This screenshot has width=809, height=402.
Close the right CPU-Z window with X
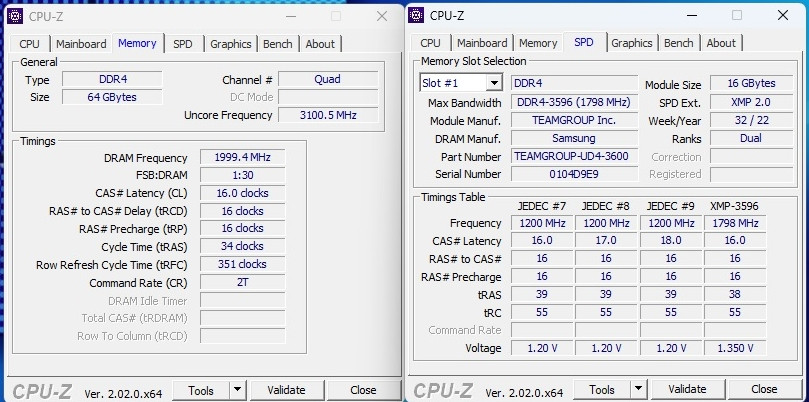point(783,15)
